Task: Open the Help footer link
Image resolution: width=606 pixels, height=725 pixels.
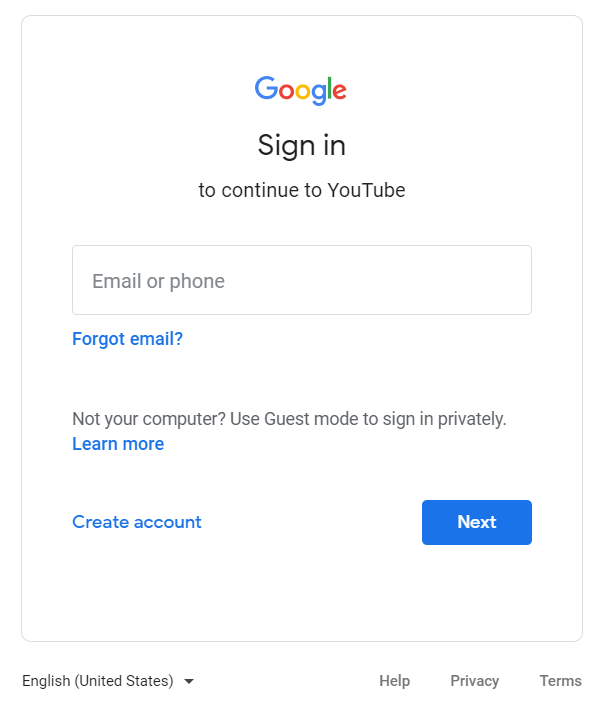Action: click(394, 681)
